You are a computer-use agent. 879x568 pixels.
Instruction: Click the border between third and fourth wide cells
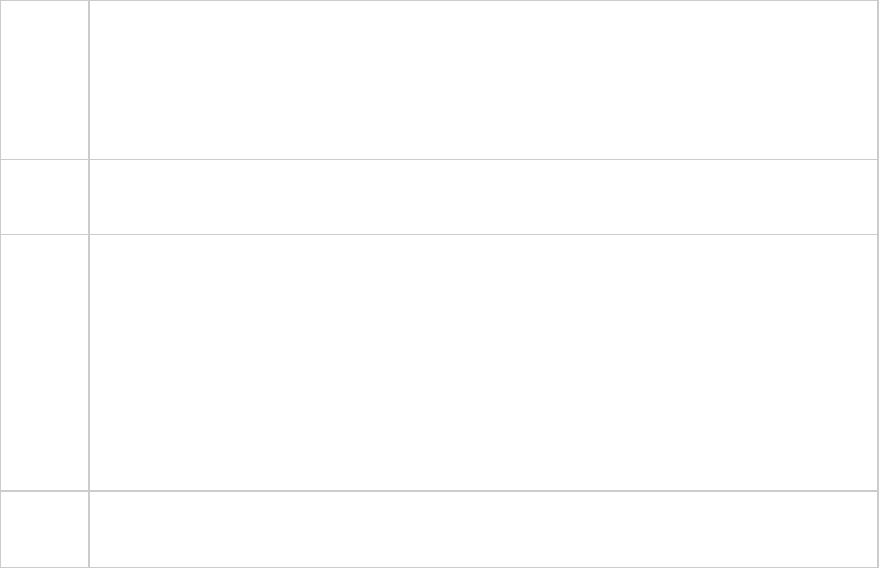pos(483,491)
